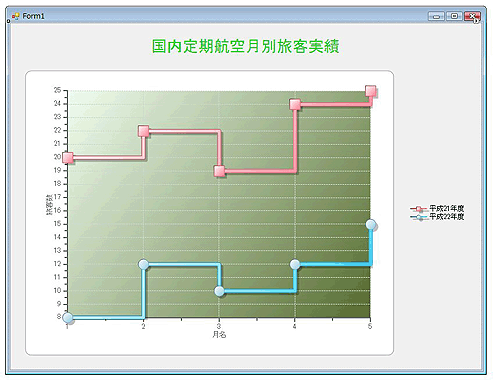
Task: Click the blue circle marker at 15
Action: [370, 224]
